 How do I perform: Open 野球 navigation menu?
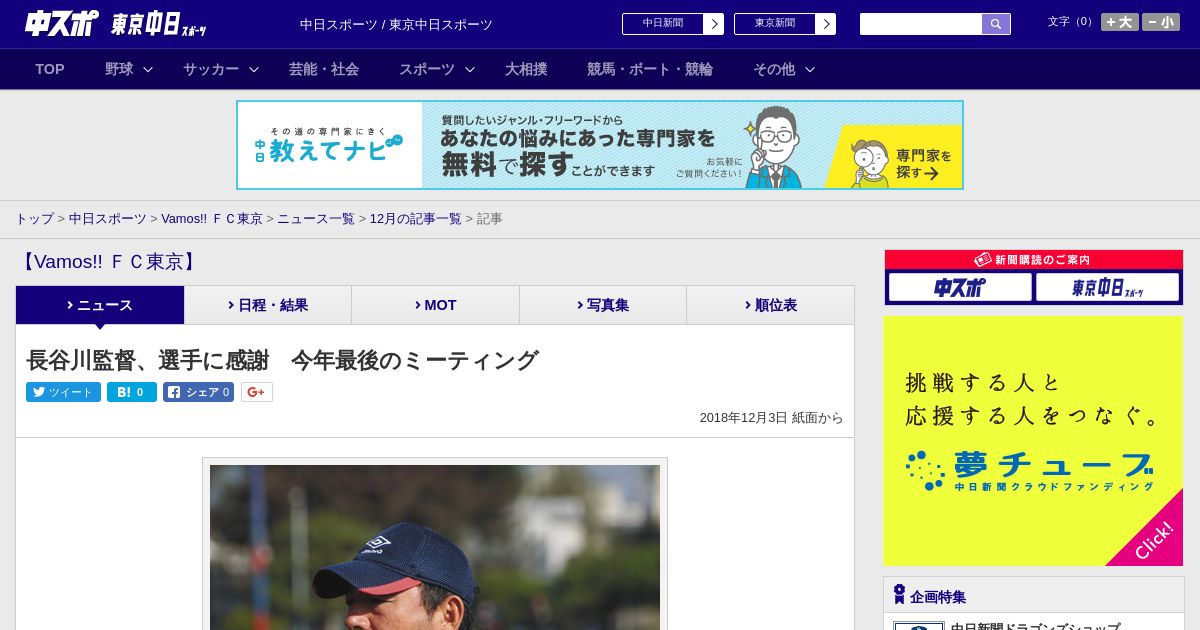point(119,69)
